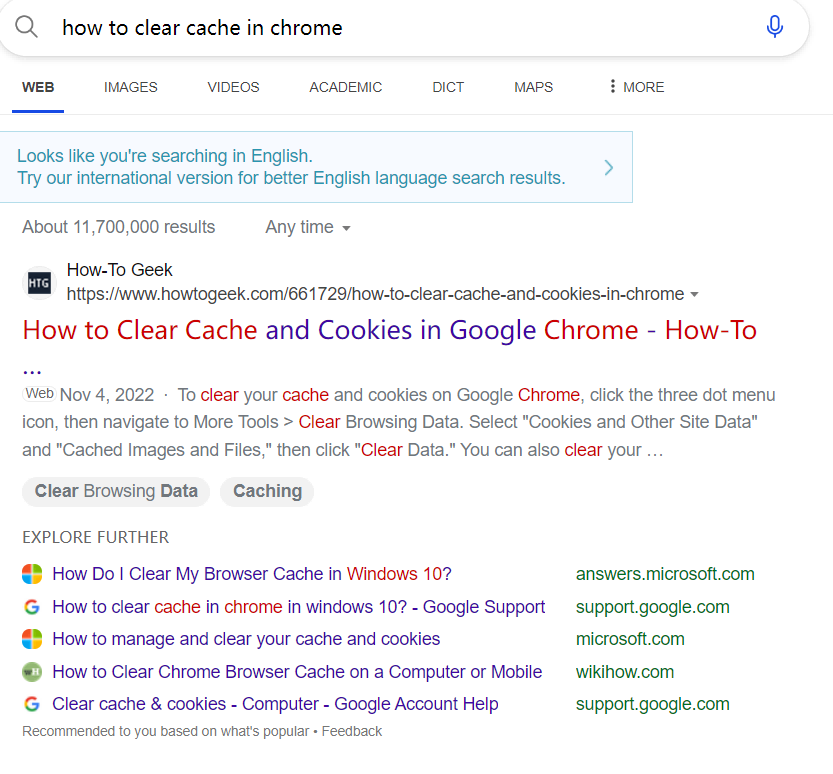This screenshot has width=833, height=774.
Task: Click Google logo beside chrome in windows 10 link
Action: tap(32, 607)
